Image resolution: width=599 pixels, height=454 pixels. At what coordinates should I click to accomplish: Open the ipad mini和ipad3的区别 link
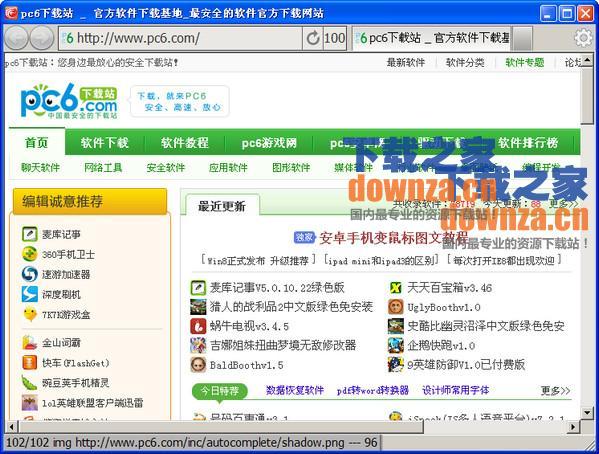click(x=381, y=261)
